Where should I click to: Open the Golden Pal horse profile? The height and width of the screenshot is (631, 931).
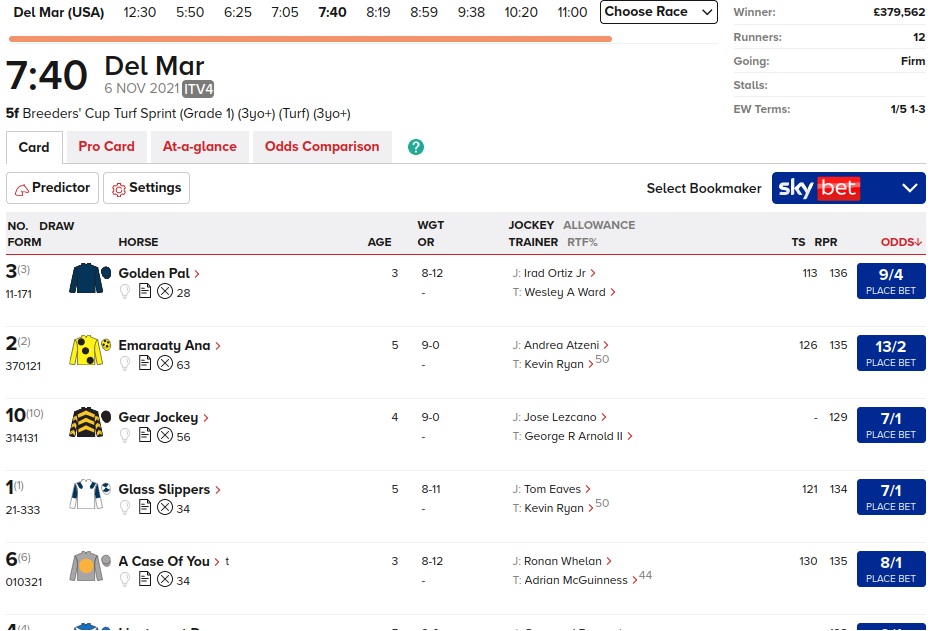[x=159, y=273]
